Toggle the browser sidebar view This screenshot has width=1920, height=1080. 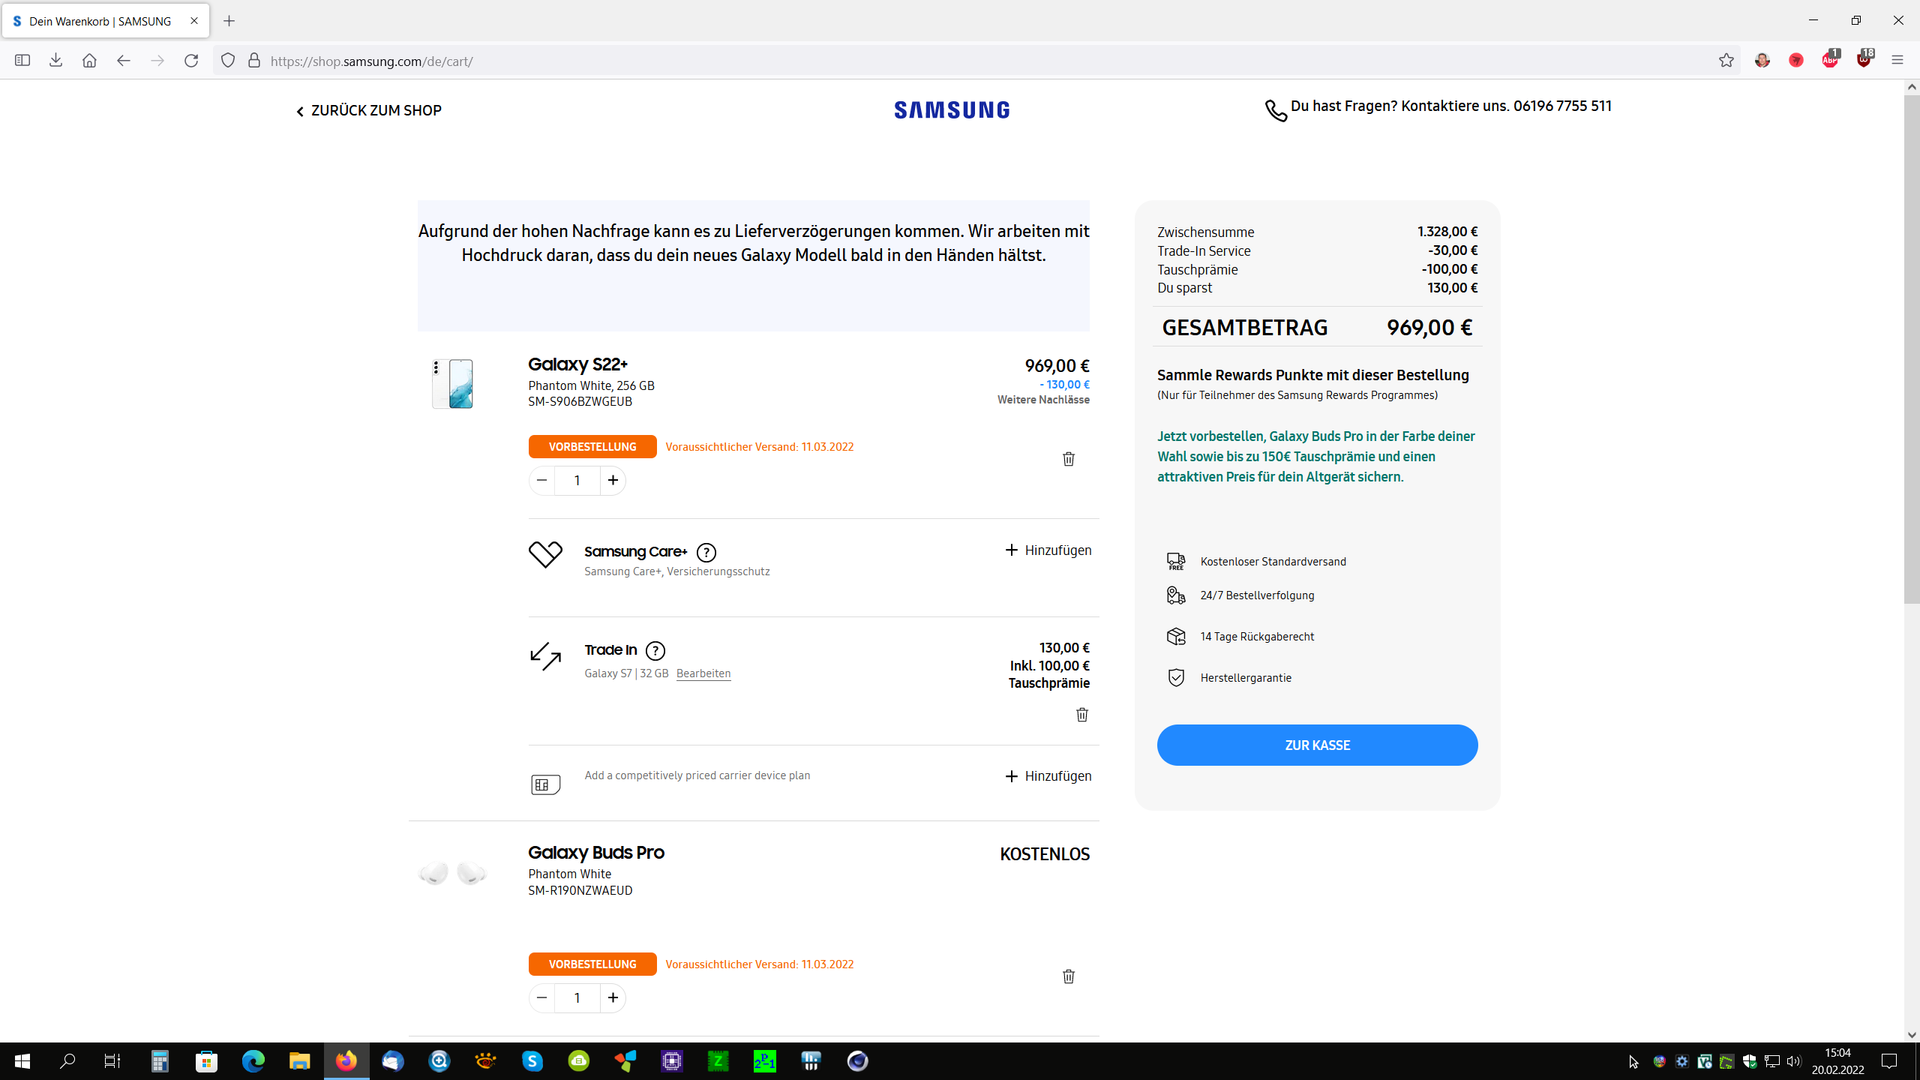coord(22,61)
